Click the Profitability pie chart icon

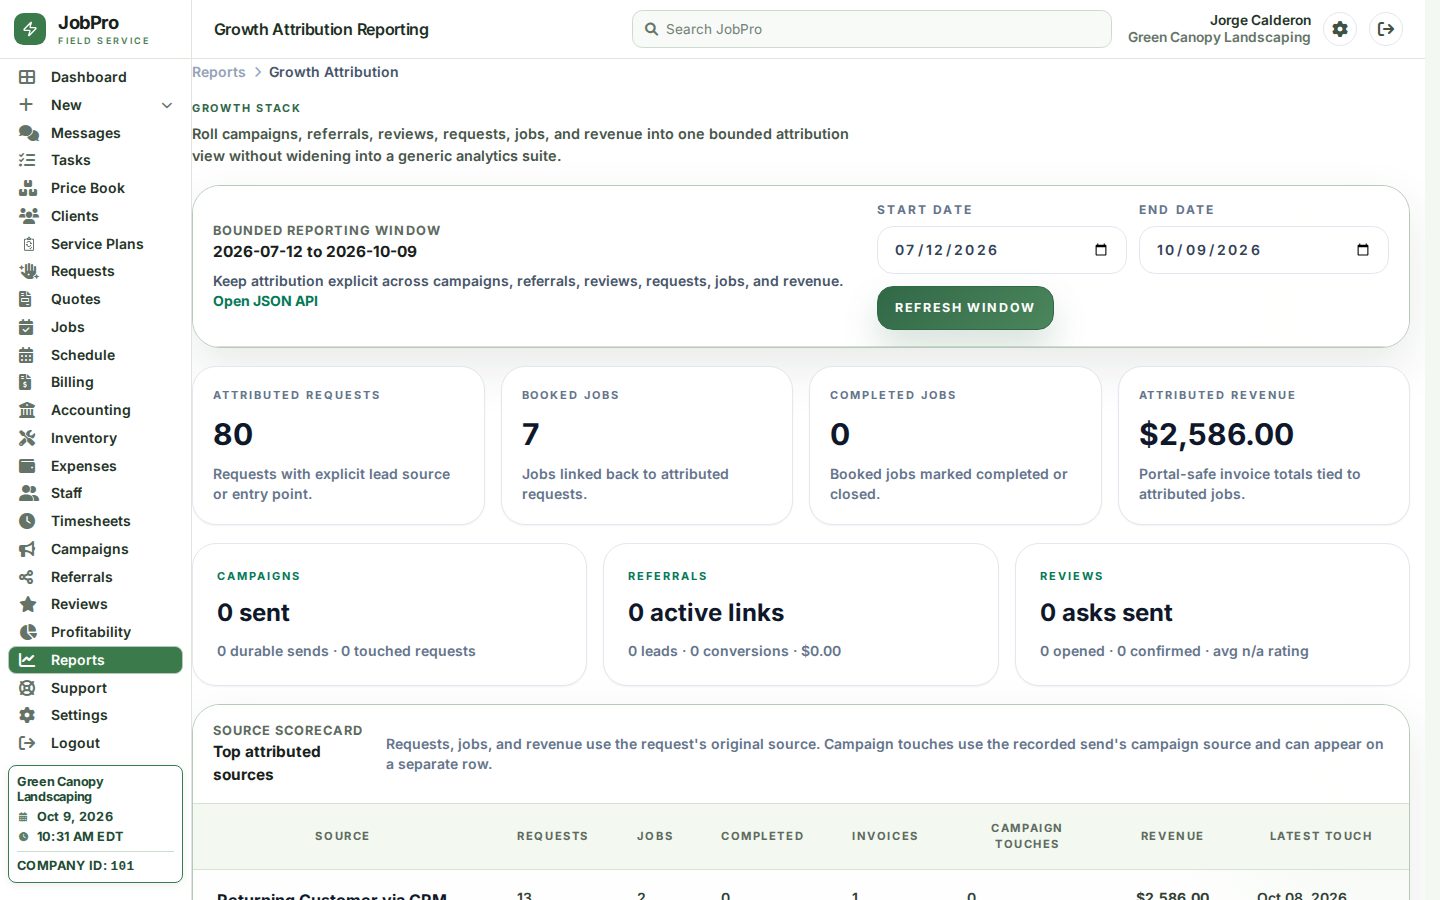pos(28,632)
